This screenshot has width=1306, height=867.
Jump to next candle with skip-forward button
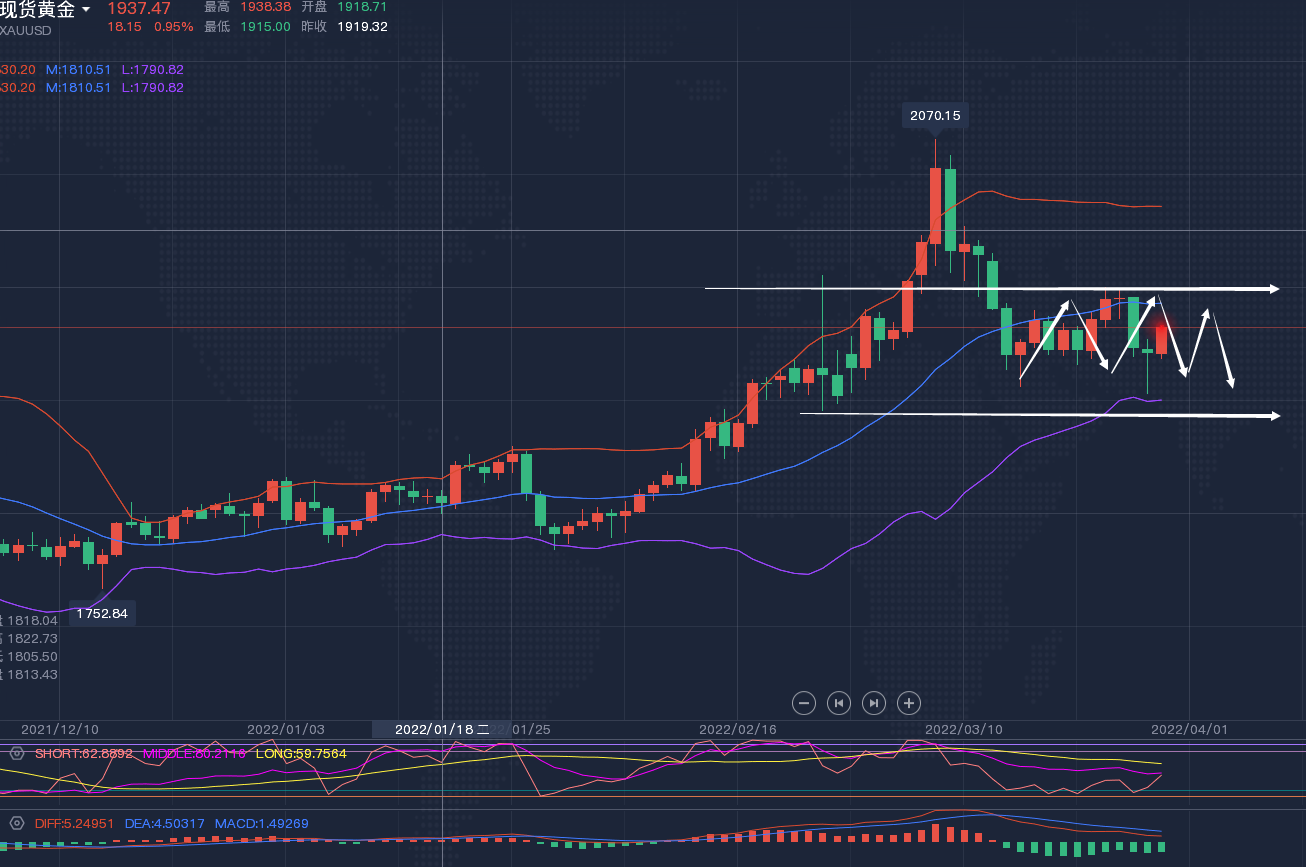pos(873,703)
